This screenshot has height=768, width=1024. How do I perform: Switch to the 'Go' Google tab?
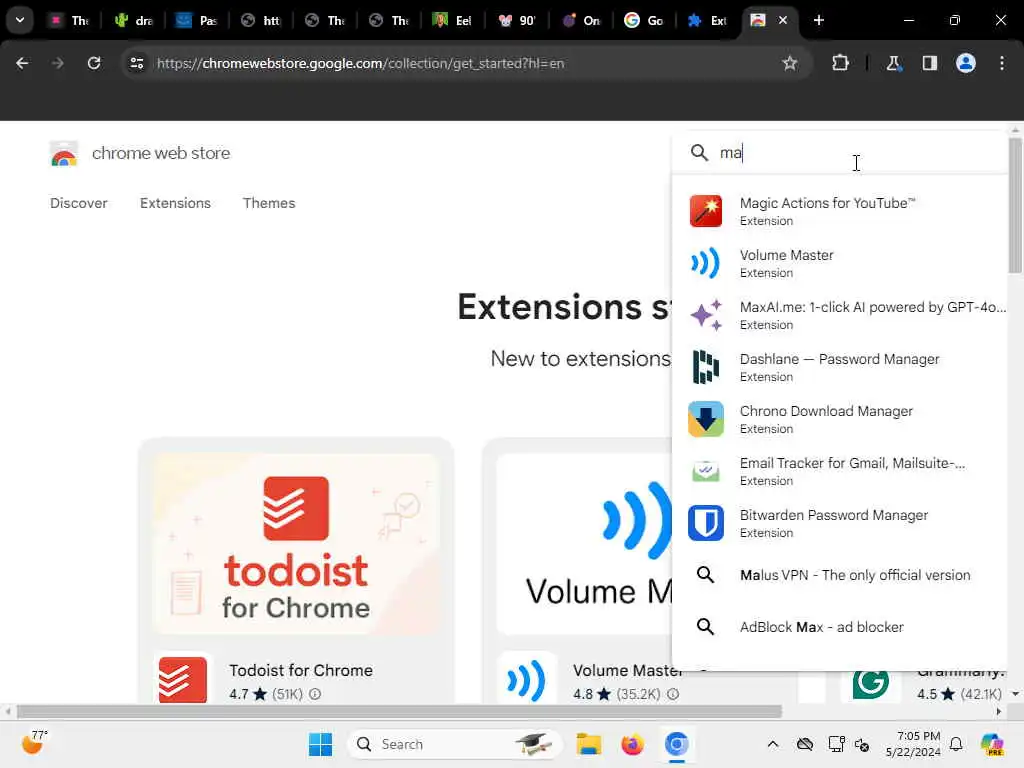[x=643, y=20]
